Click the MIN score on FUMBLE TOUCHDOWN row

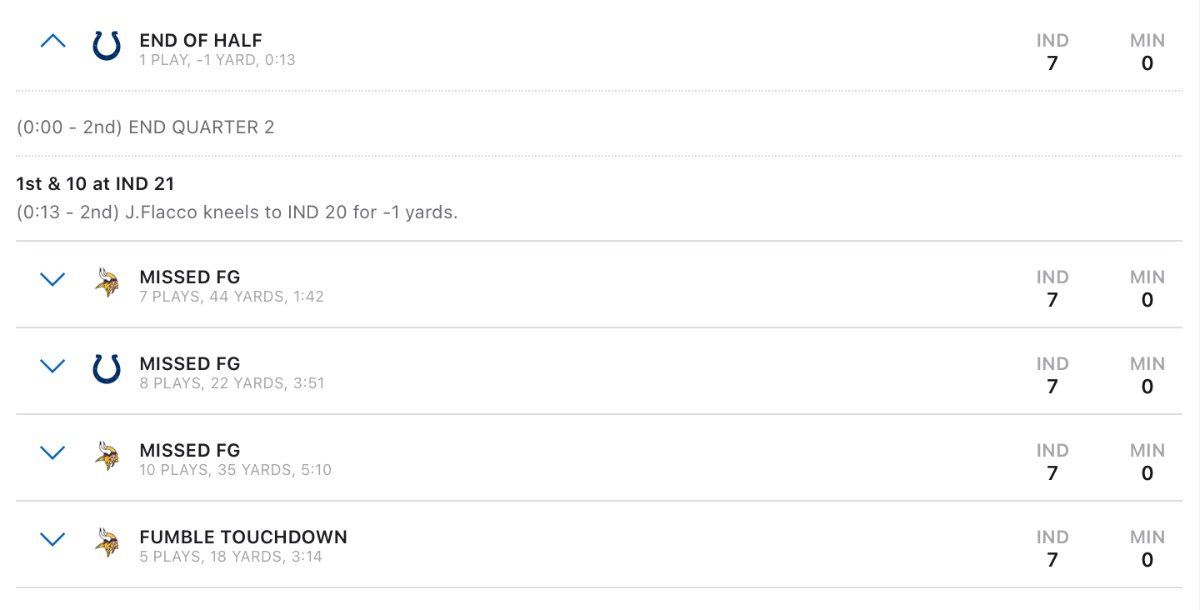[1147, 549]
